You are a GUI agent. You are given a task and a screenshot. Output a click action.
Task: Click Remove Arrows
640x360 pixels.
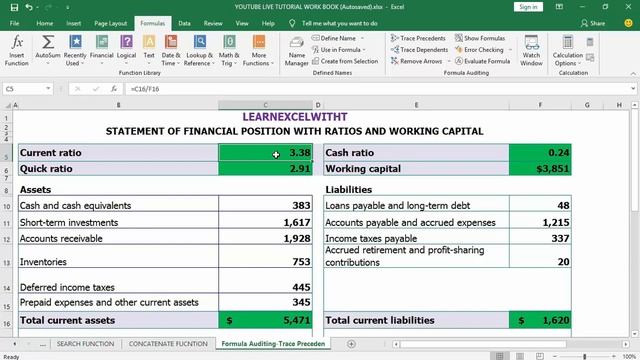click(x=416, y=61)
